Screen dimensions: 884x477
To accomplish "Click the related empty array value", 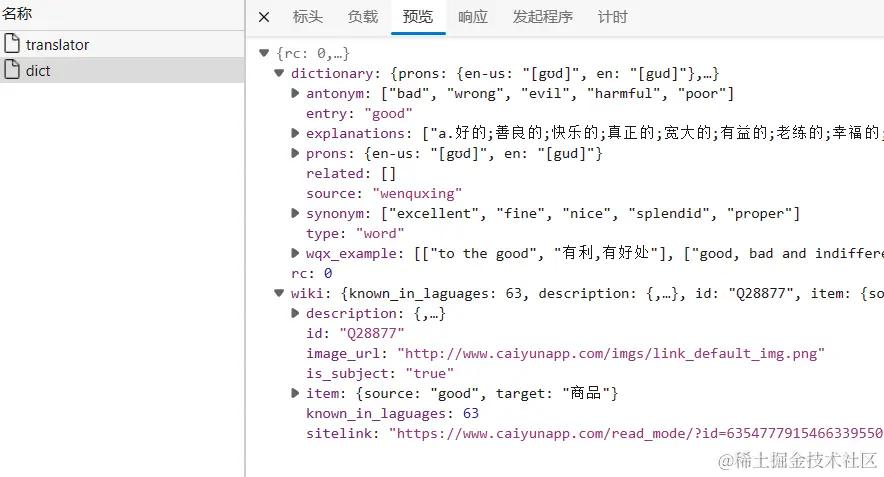I will pyautogui.click(x=388, y=174).
